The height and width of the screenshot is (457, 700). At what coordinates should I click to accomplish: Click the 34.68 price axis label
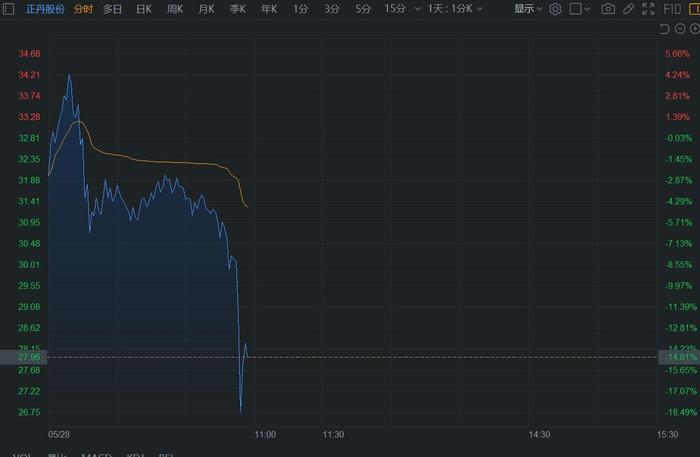(x=29, y=54)
